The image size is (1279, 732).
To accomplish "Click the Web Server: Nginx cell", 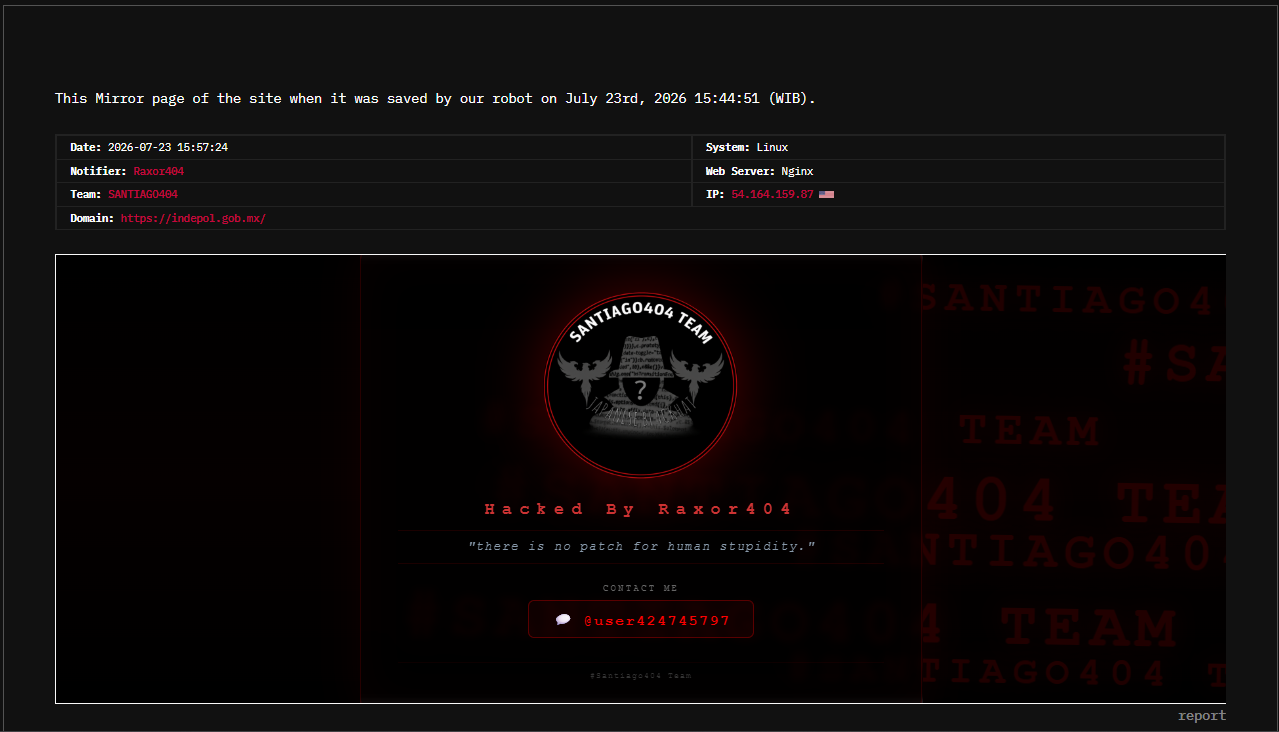I will coord(958,171).
